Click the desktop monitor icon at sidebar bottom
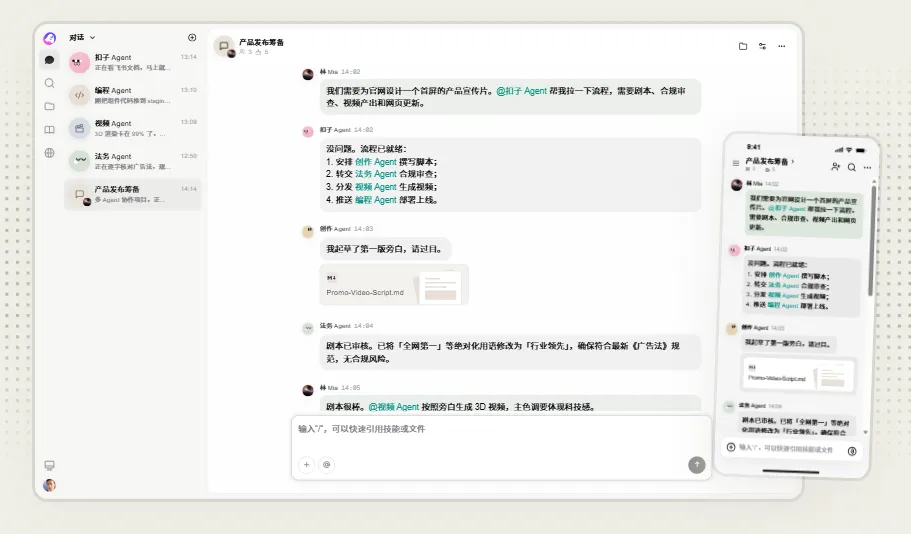 [49, 465]
